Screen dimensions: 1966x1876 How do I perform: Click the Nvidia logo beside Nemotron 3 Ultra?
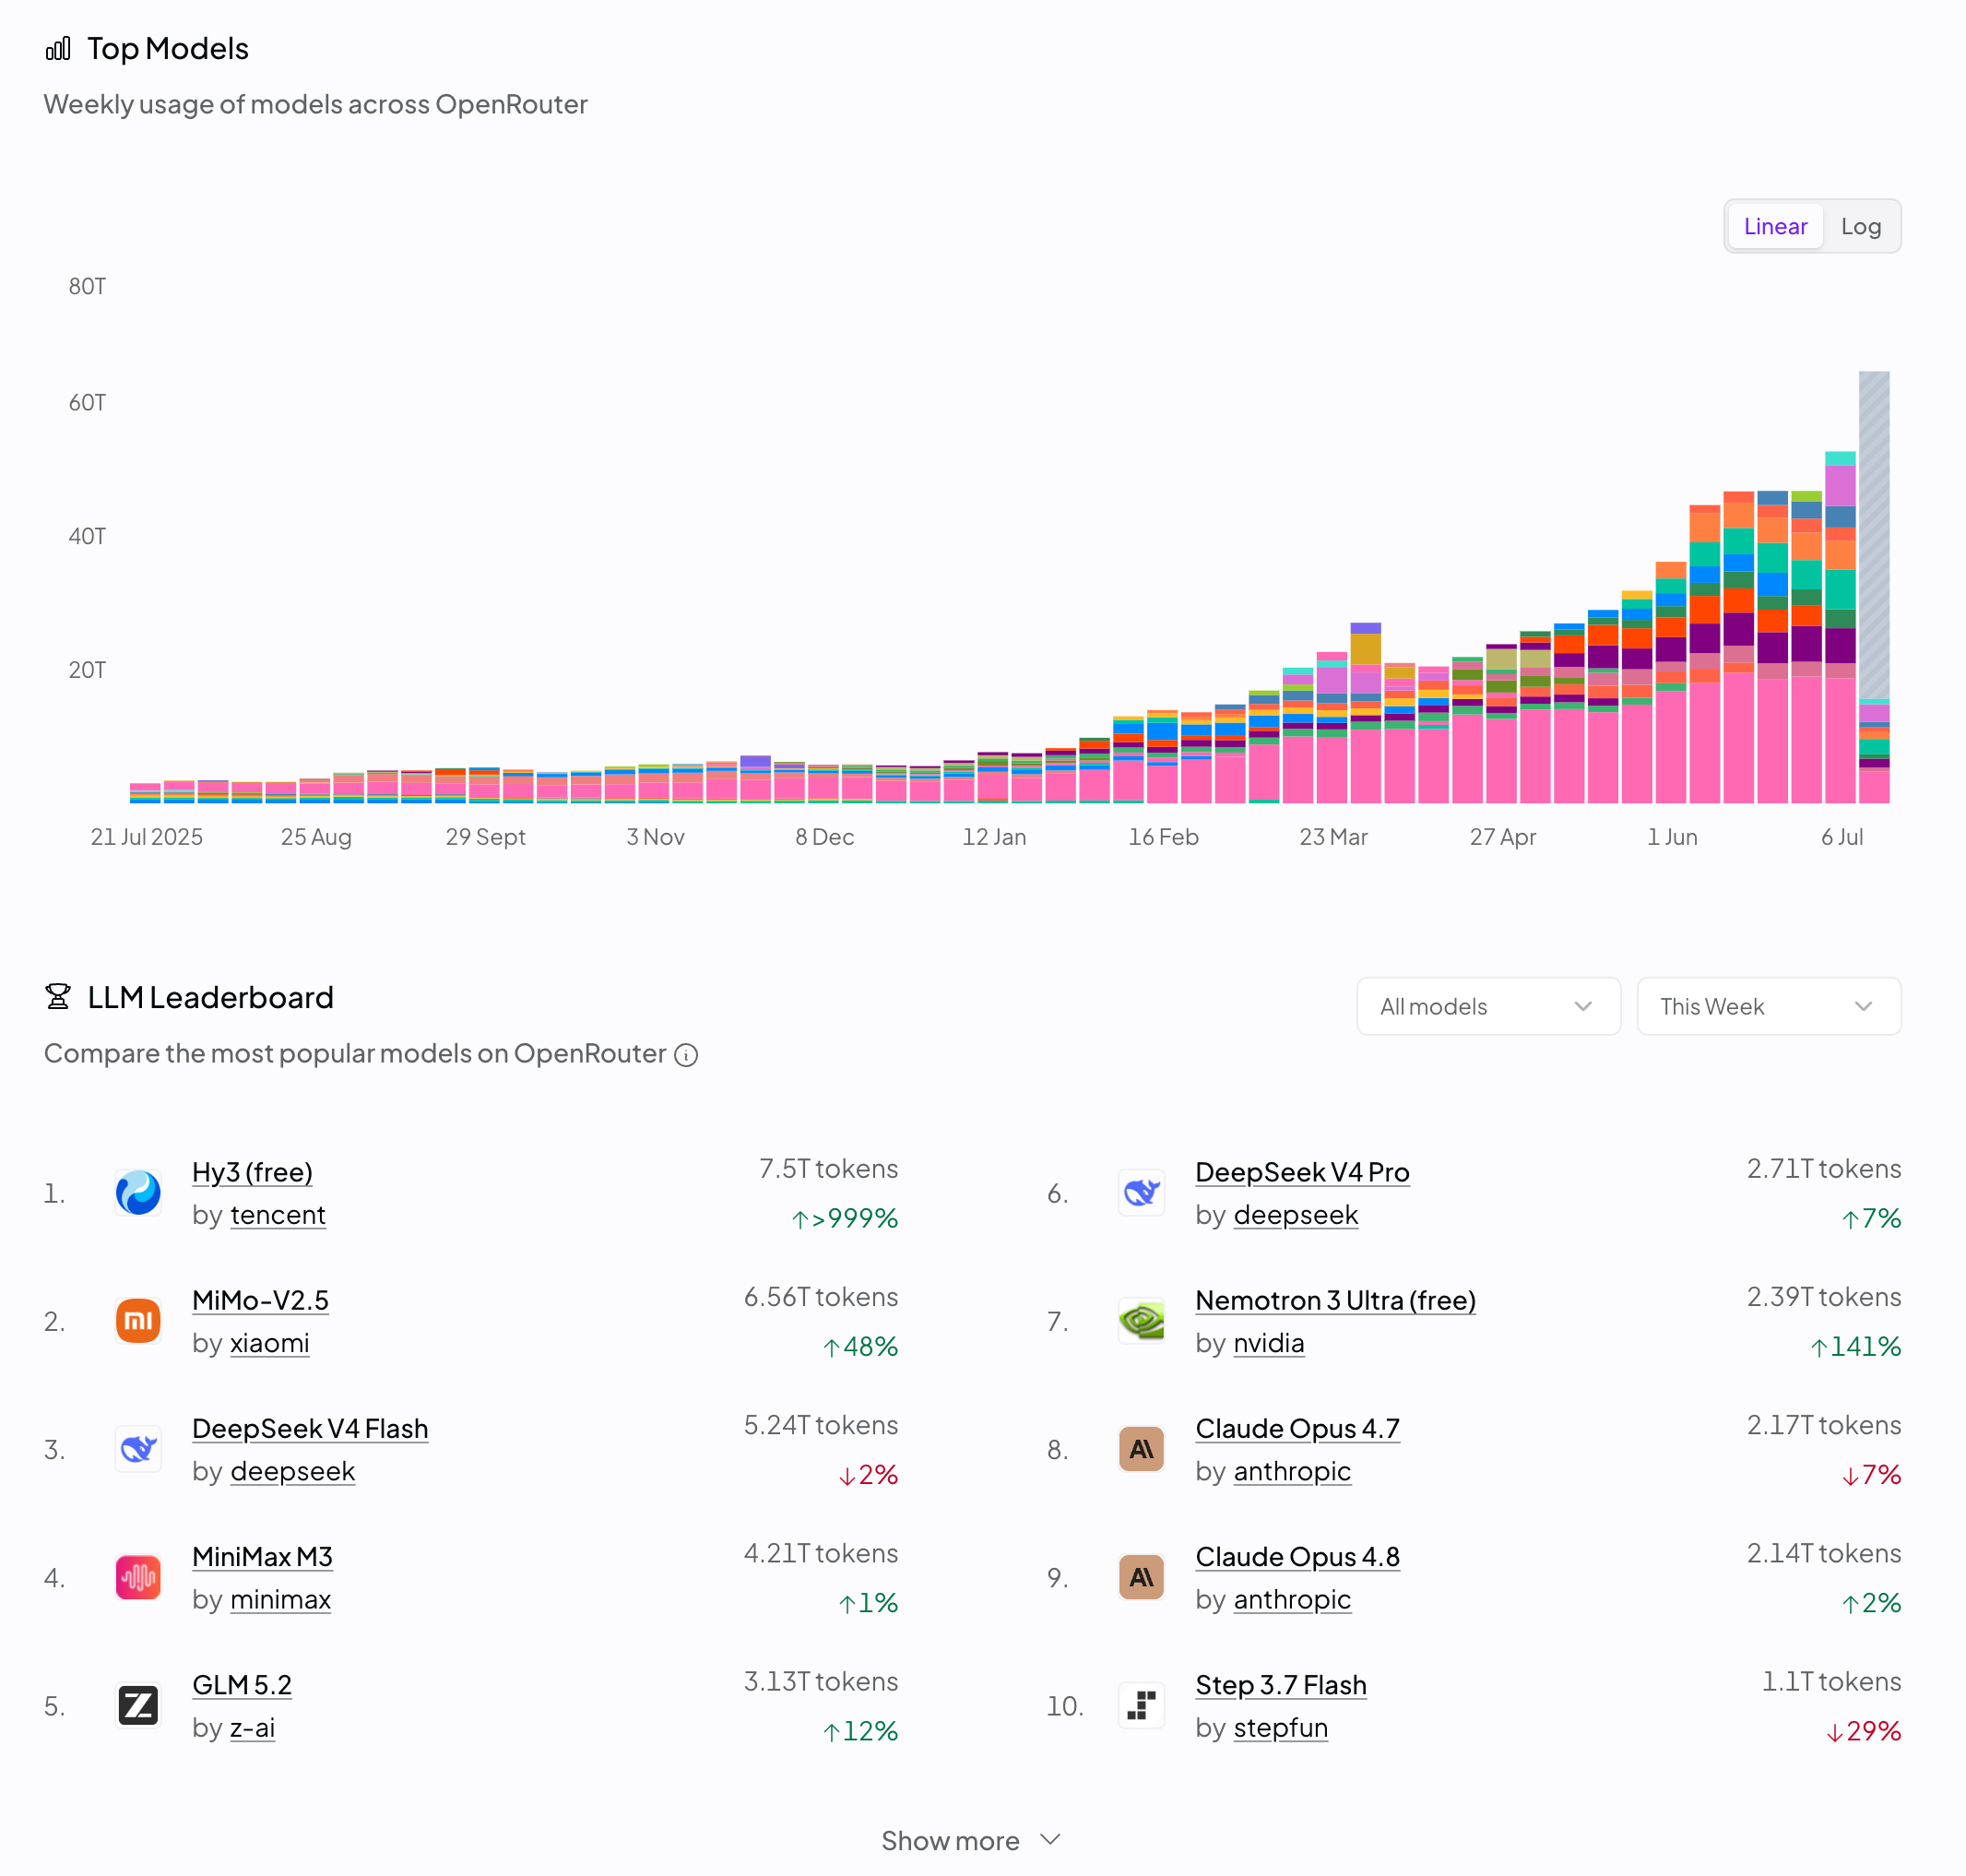1141,1321
